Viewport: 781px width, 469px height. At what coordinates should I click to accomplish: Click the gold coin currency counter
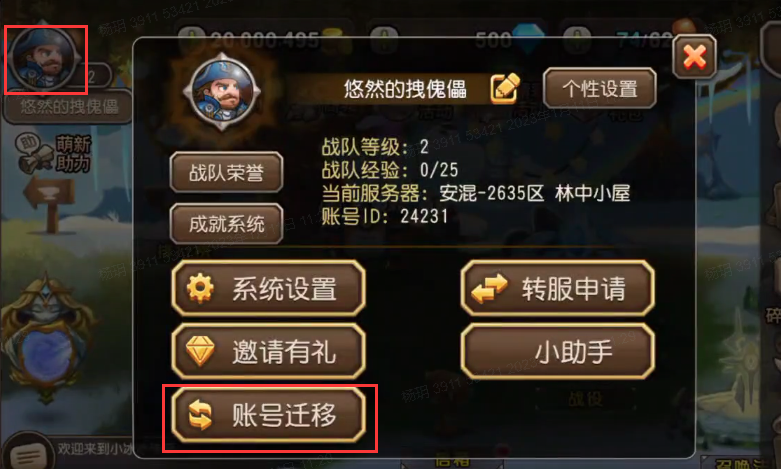click(264, 39)
